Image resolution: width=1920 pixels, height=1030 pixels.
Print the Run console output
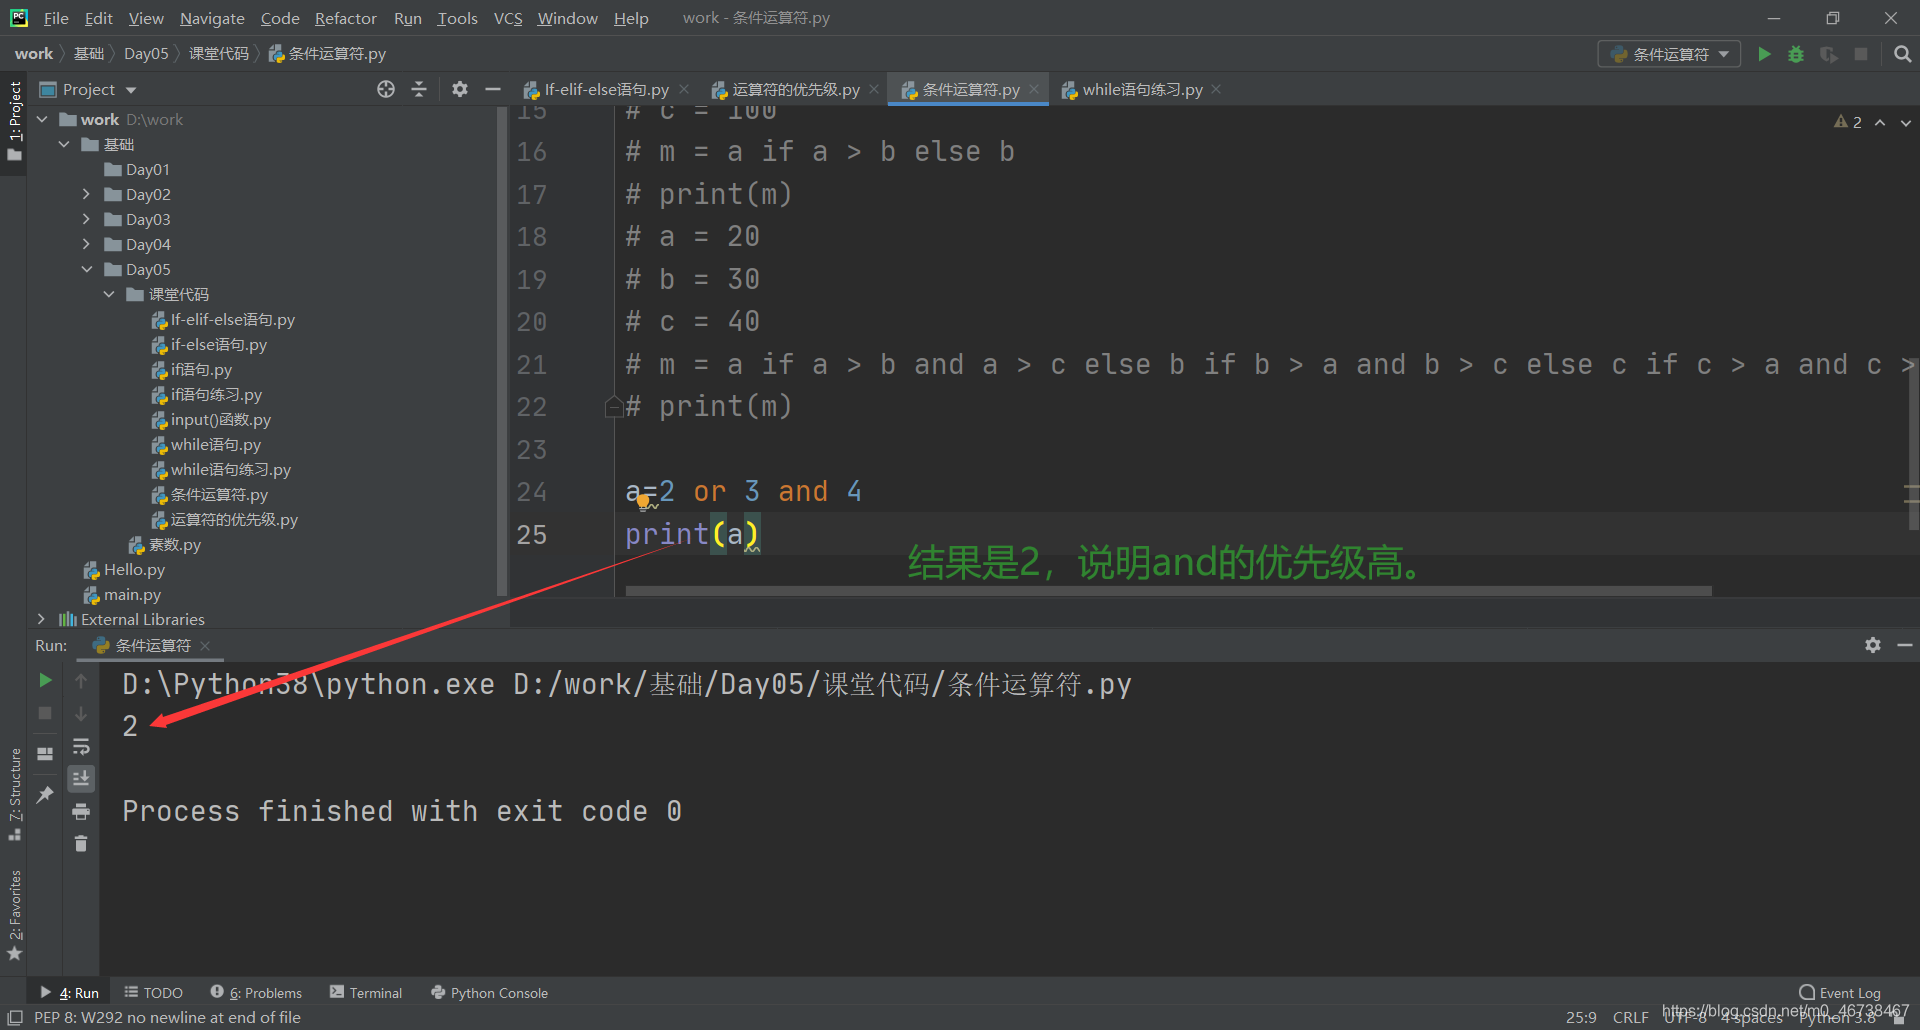[x=81, y=811]
